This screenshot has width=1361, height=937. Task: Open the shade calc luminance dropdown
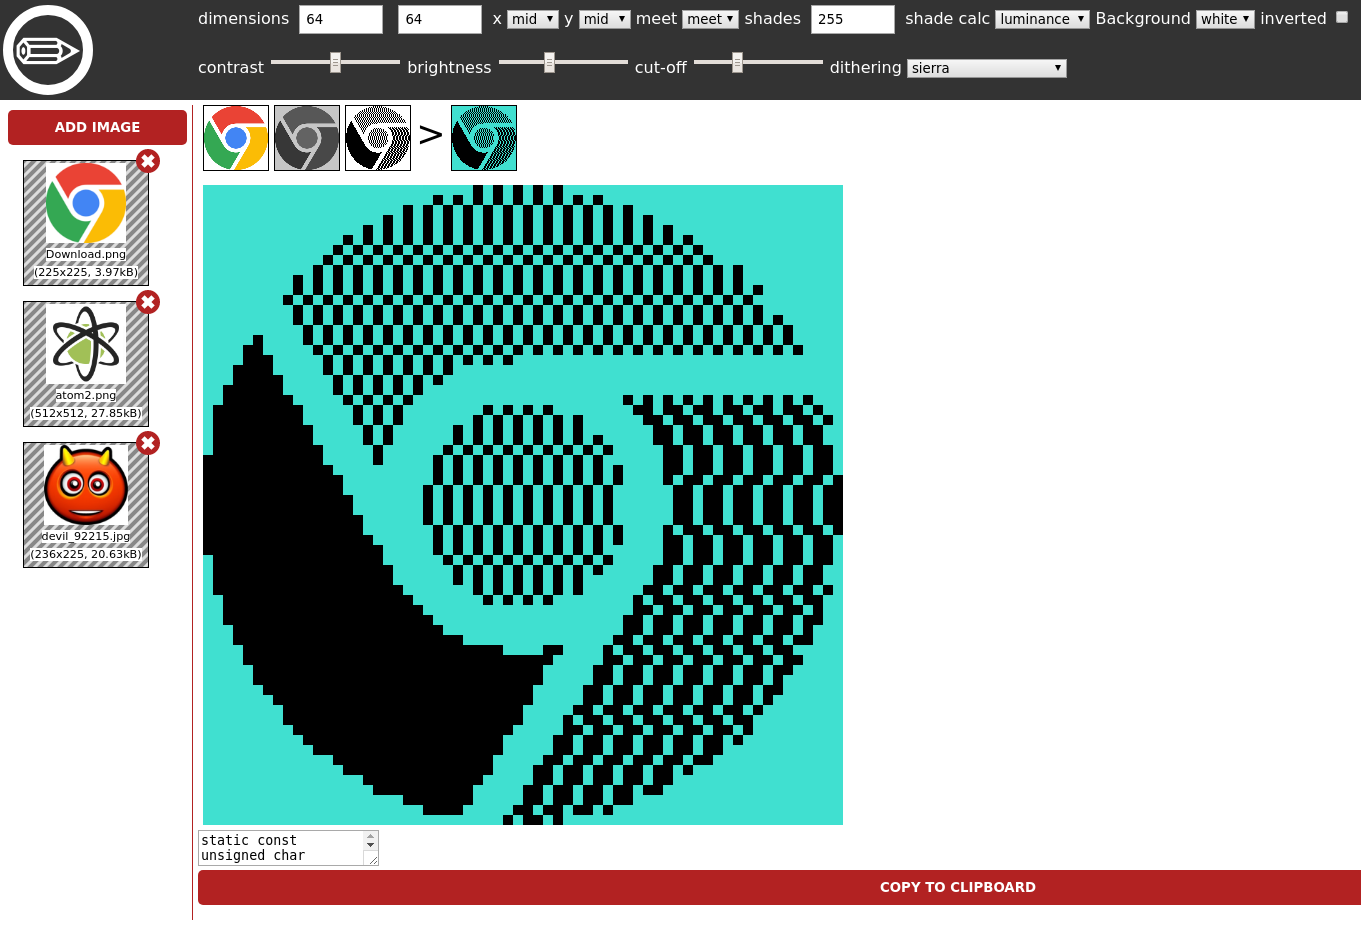tap(1042, 19)
